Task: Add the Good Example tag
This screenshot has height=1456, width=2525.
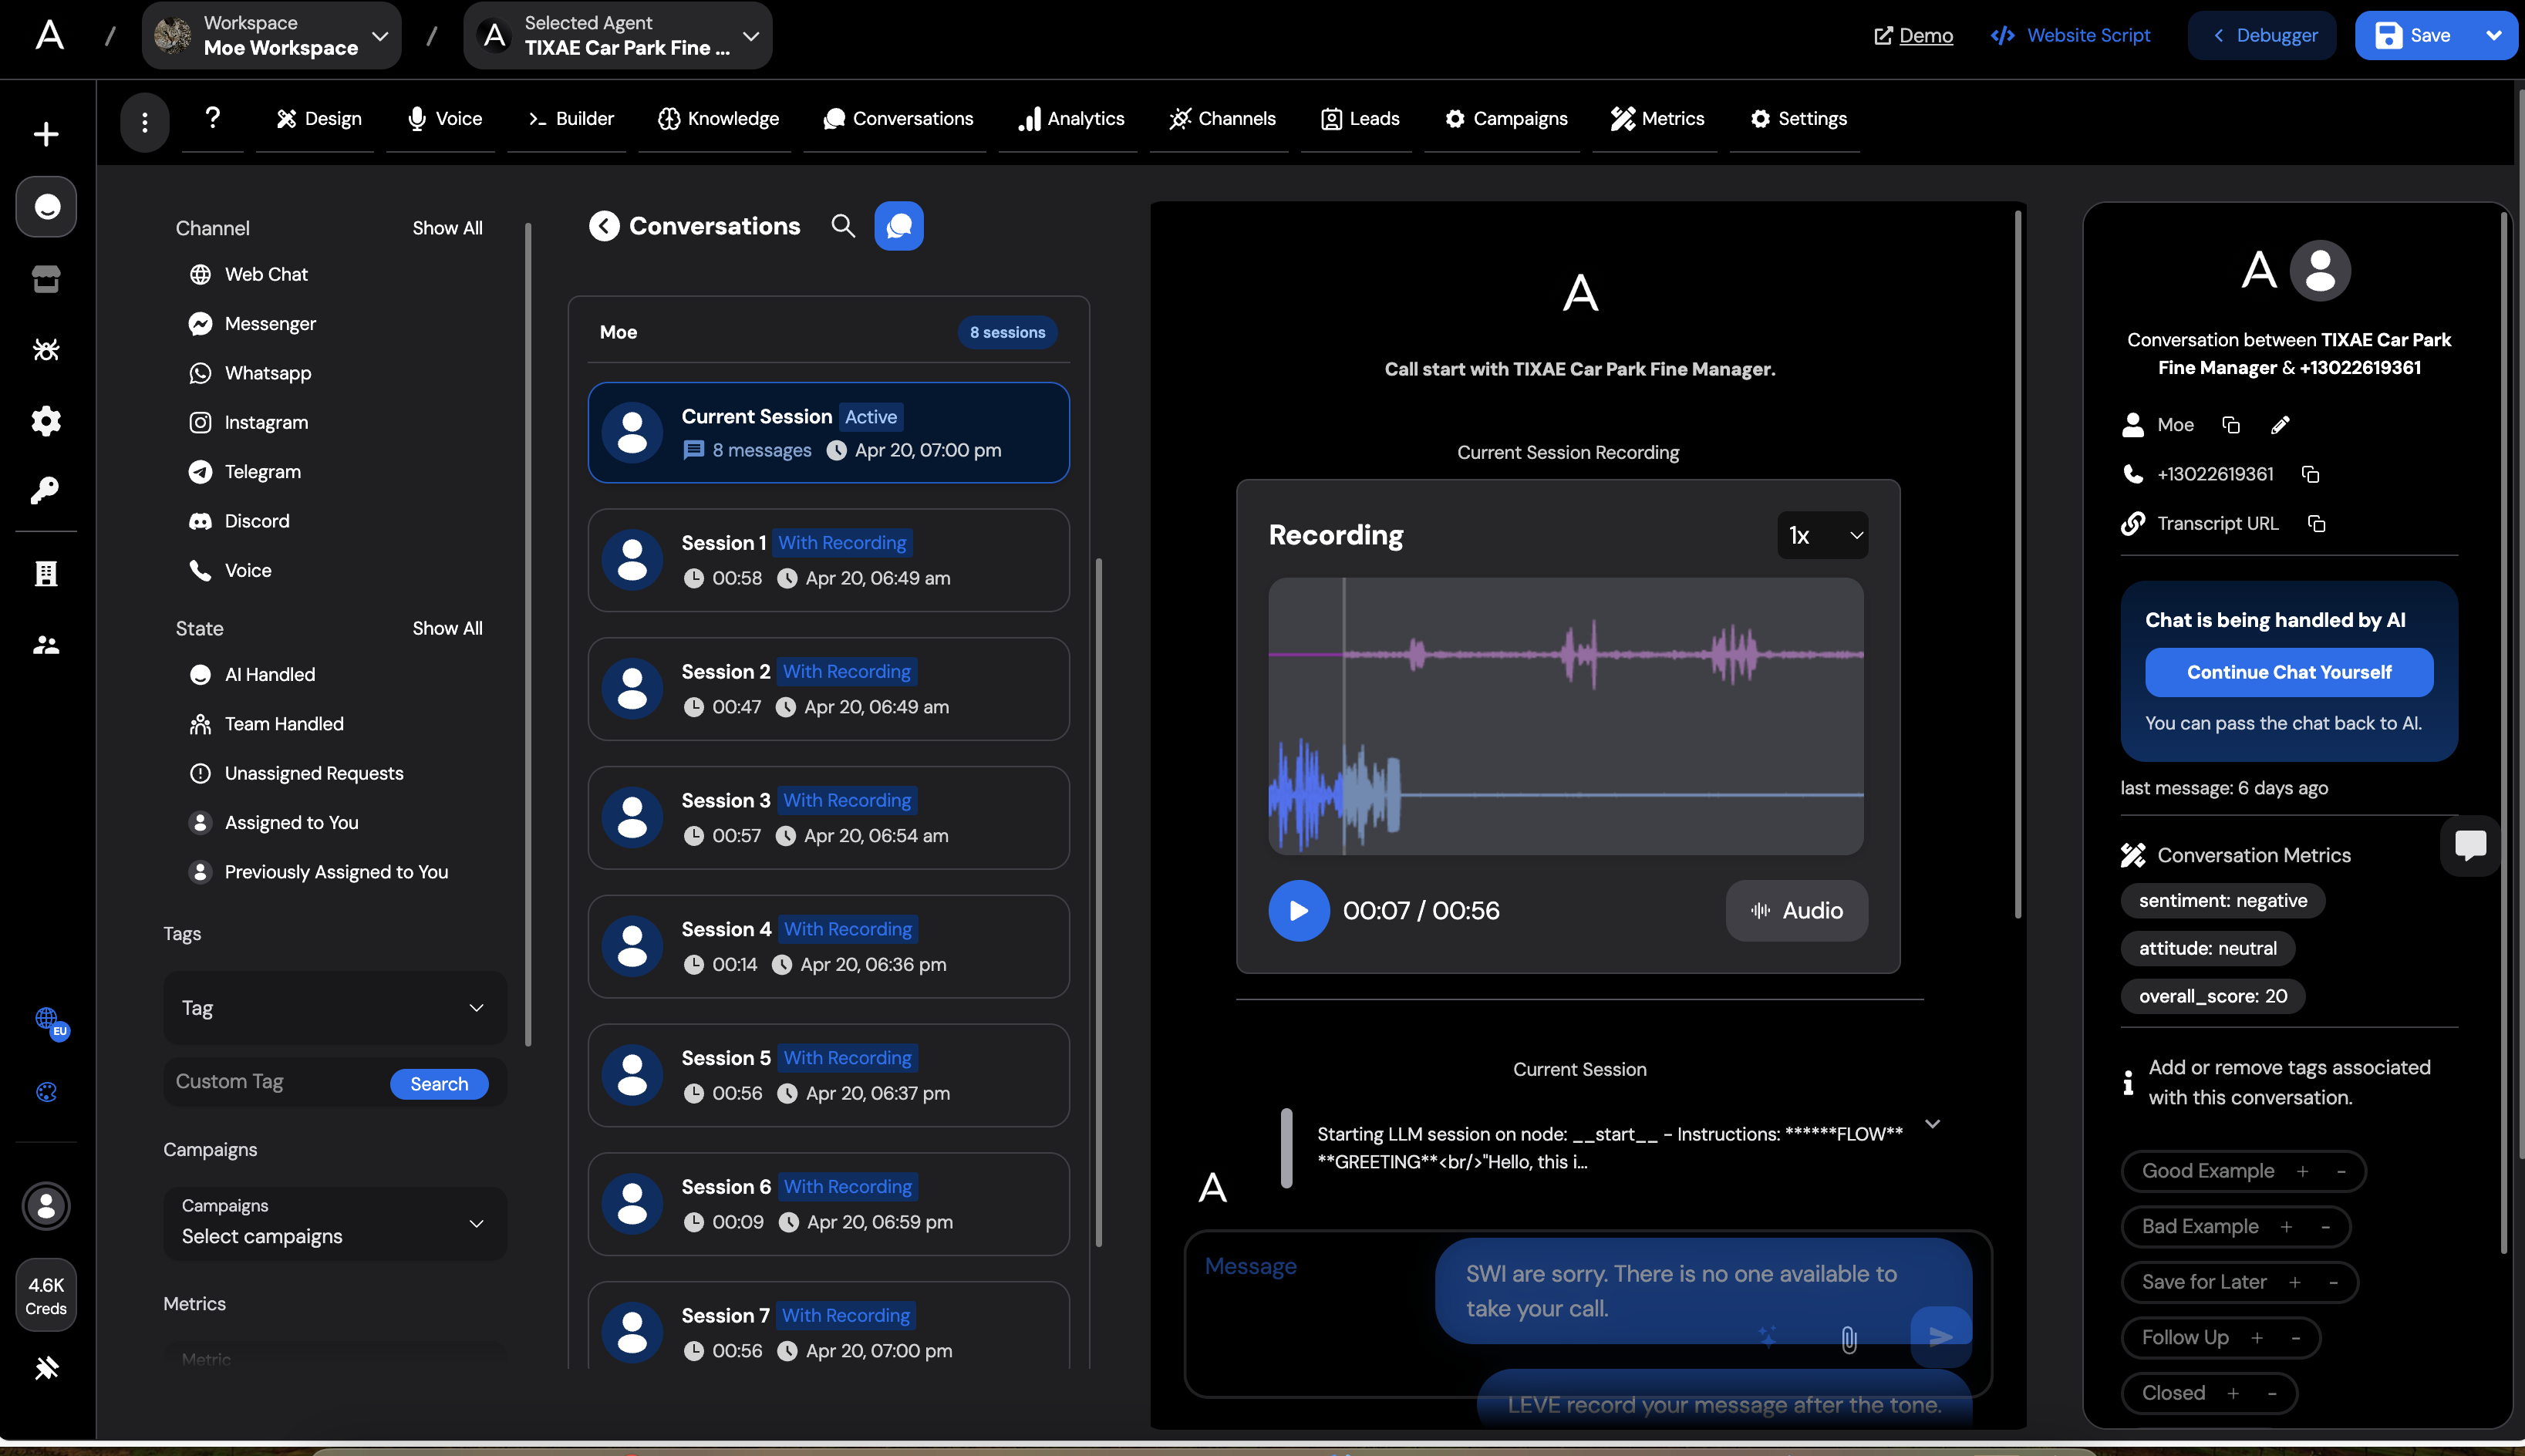Action: click(2303, 1171)
